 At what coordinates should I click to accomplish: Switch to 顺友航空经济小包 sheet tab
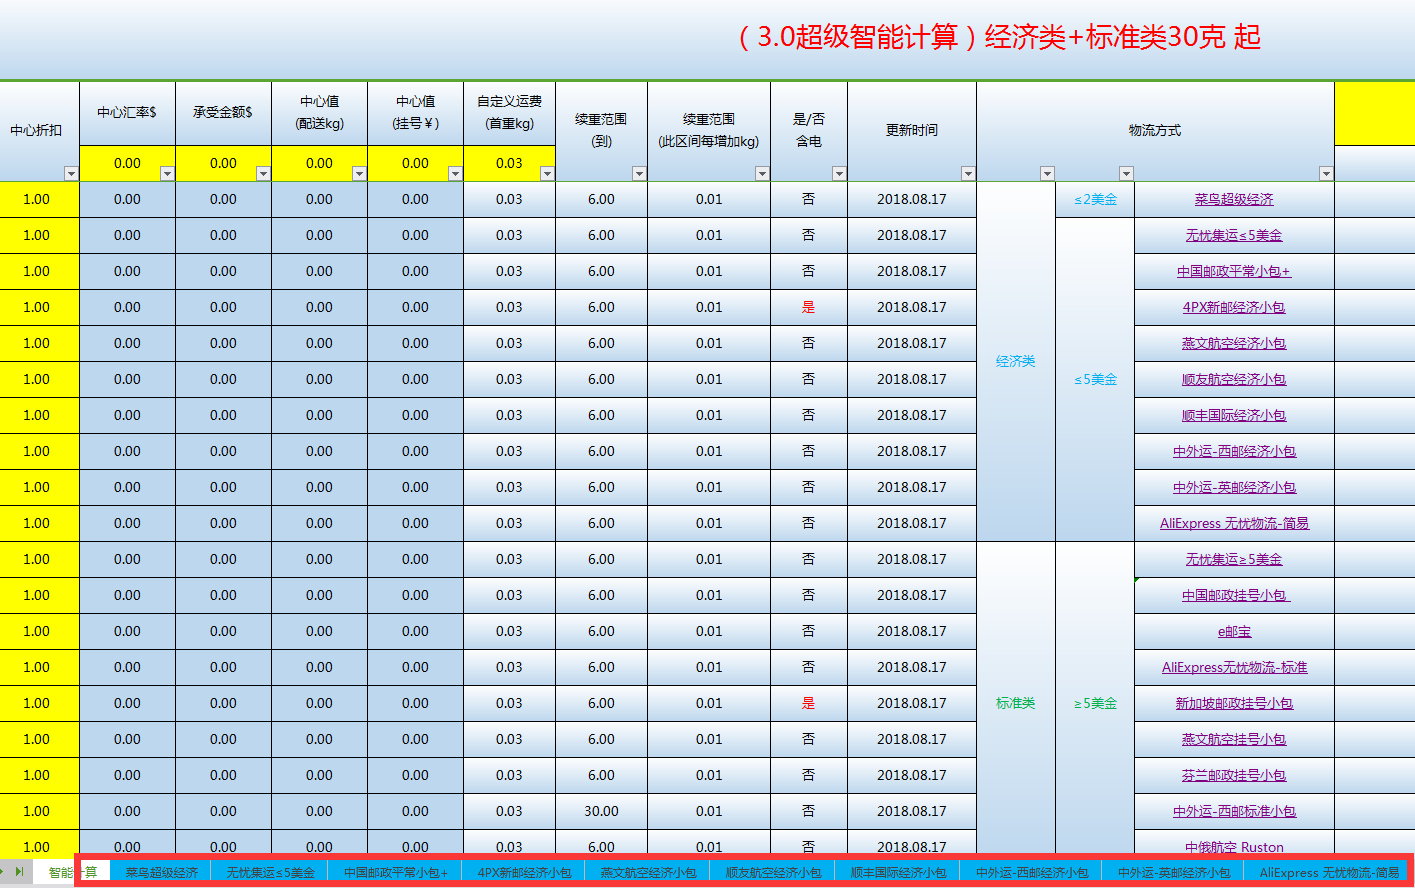tap(773, 872)
